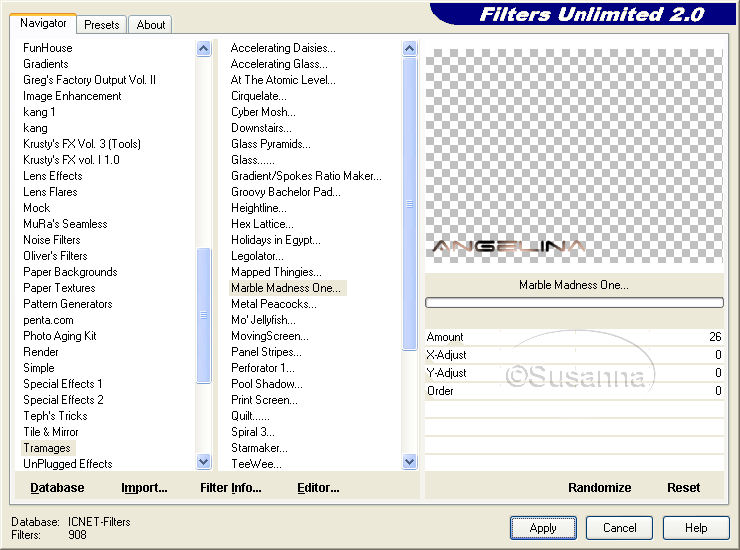The image size is (740, 550).
Task: Open Filter Info...
Action: [x=230, y=488]
